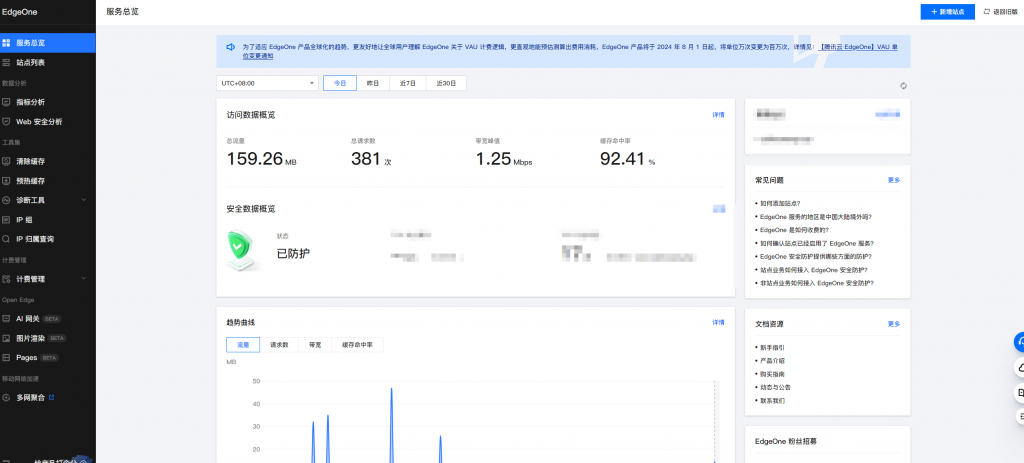The height and width of the screenshot is (463, 1024).
Task: Click the speaker icon in the announcement banner
Action: 230,47
